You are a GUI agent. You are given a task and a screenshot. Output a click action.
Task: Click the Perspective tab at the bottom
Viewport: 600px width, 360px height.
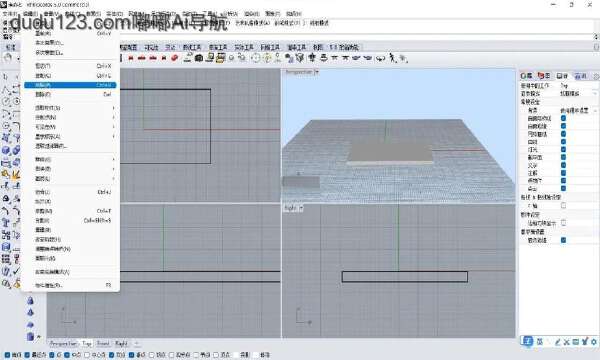pyautogui.click(x=64, y=344)
